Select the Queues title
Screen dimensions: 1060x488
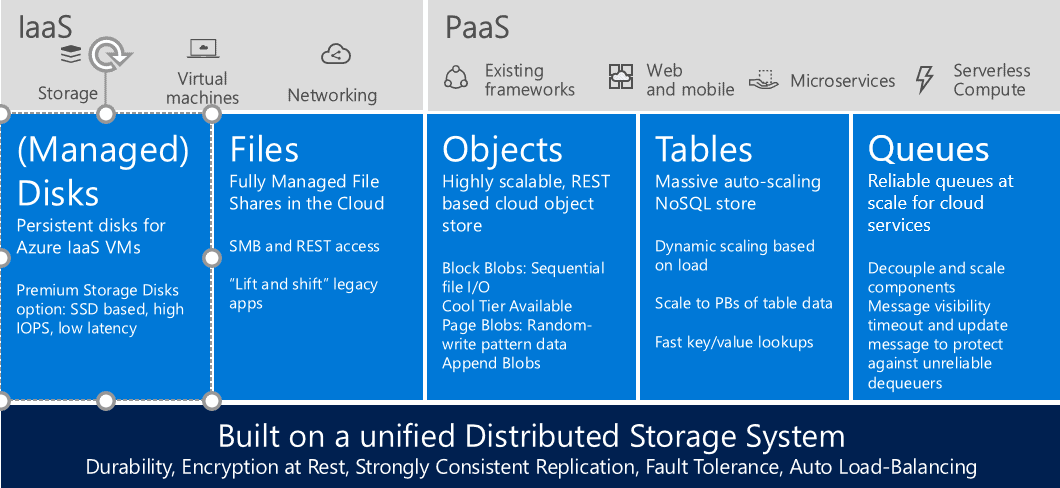[x=928, y=149]
